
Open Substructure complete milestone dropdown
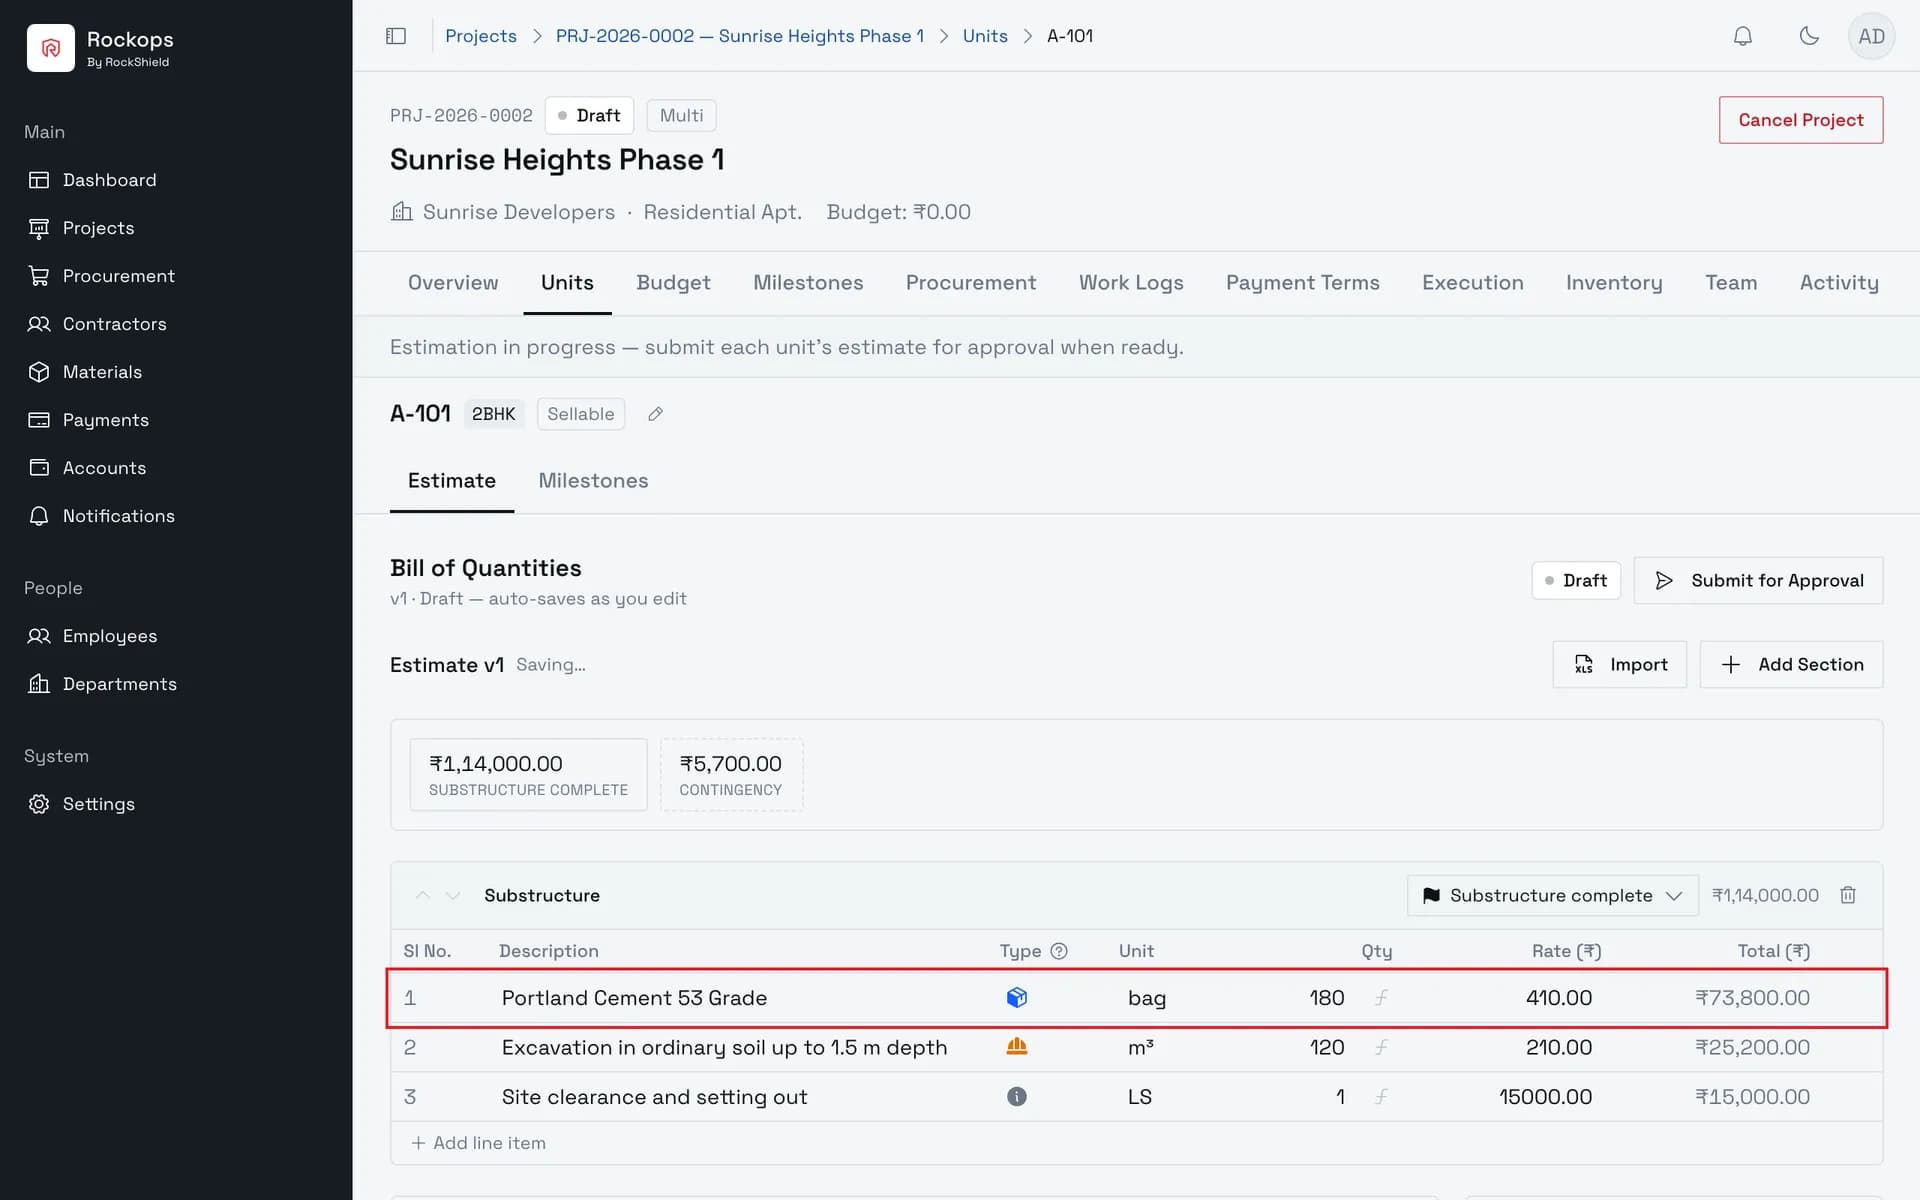(1552, 895)
